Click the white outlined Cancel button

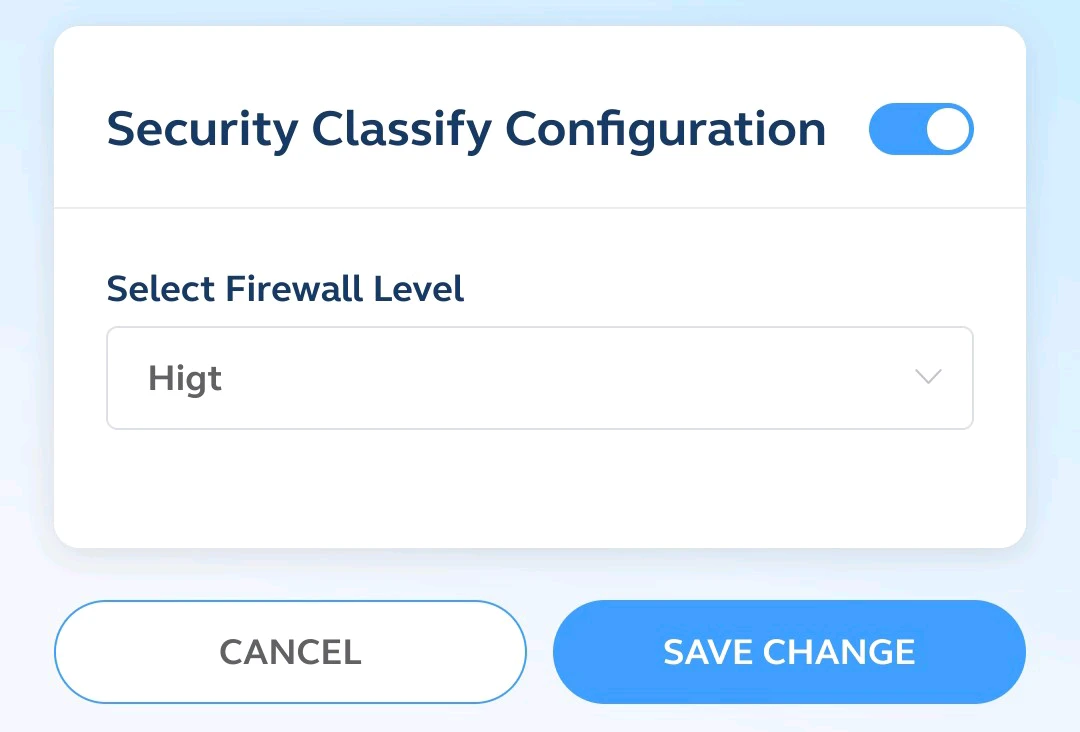[290, 652]
